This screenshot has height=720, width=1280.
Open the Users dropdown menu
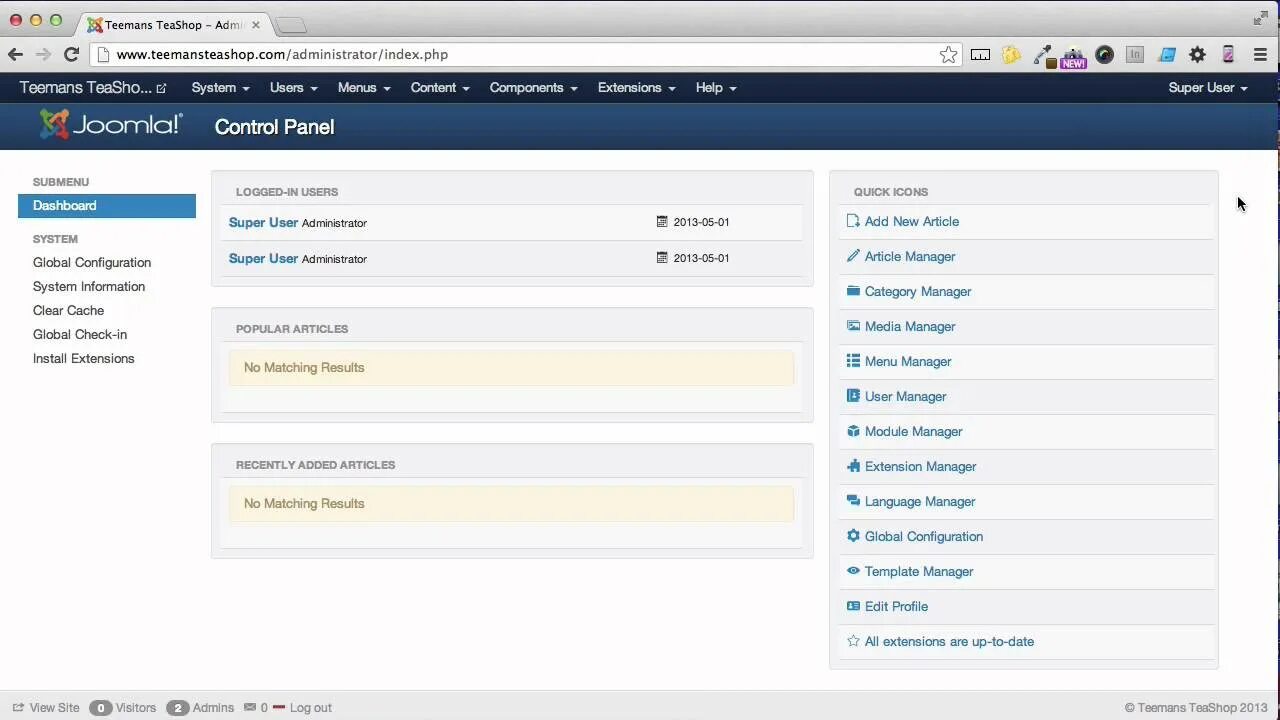(293, 88)
